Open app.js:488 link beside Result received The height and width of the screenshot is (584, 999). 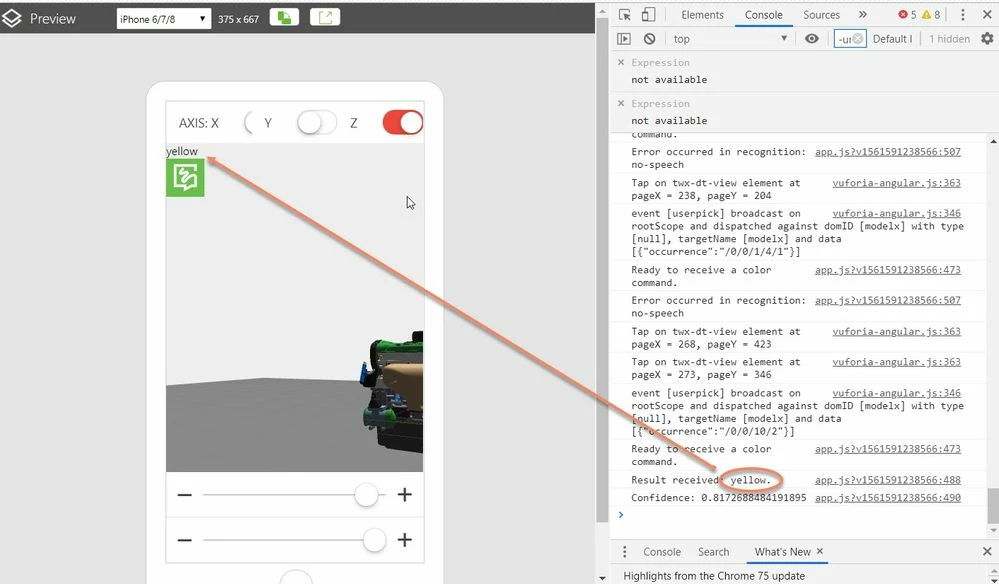888,480
